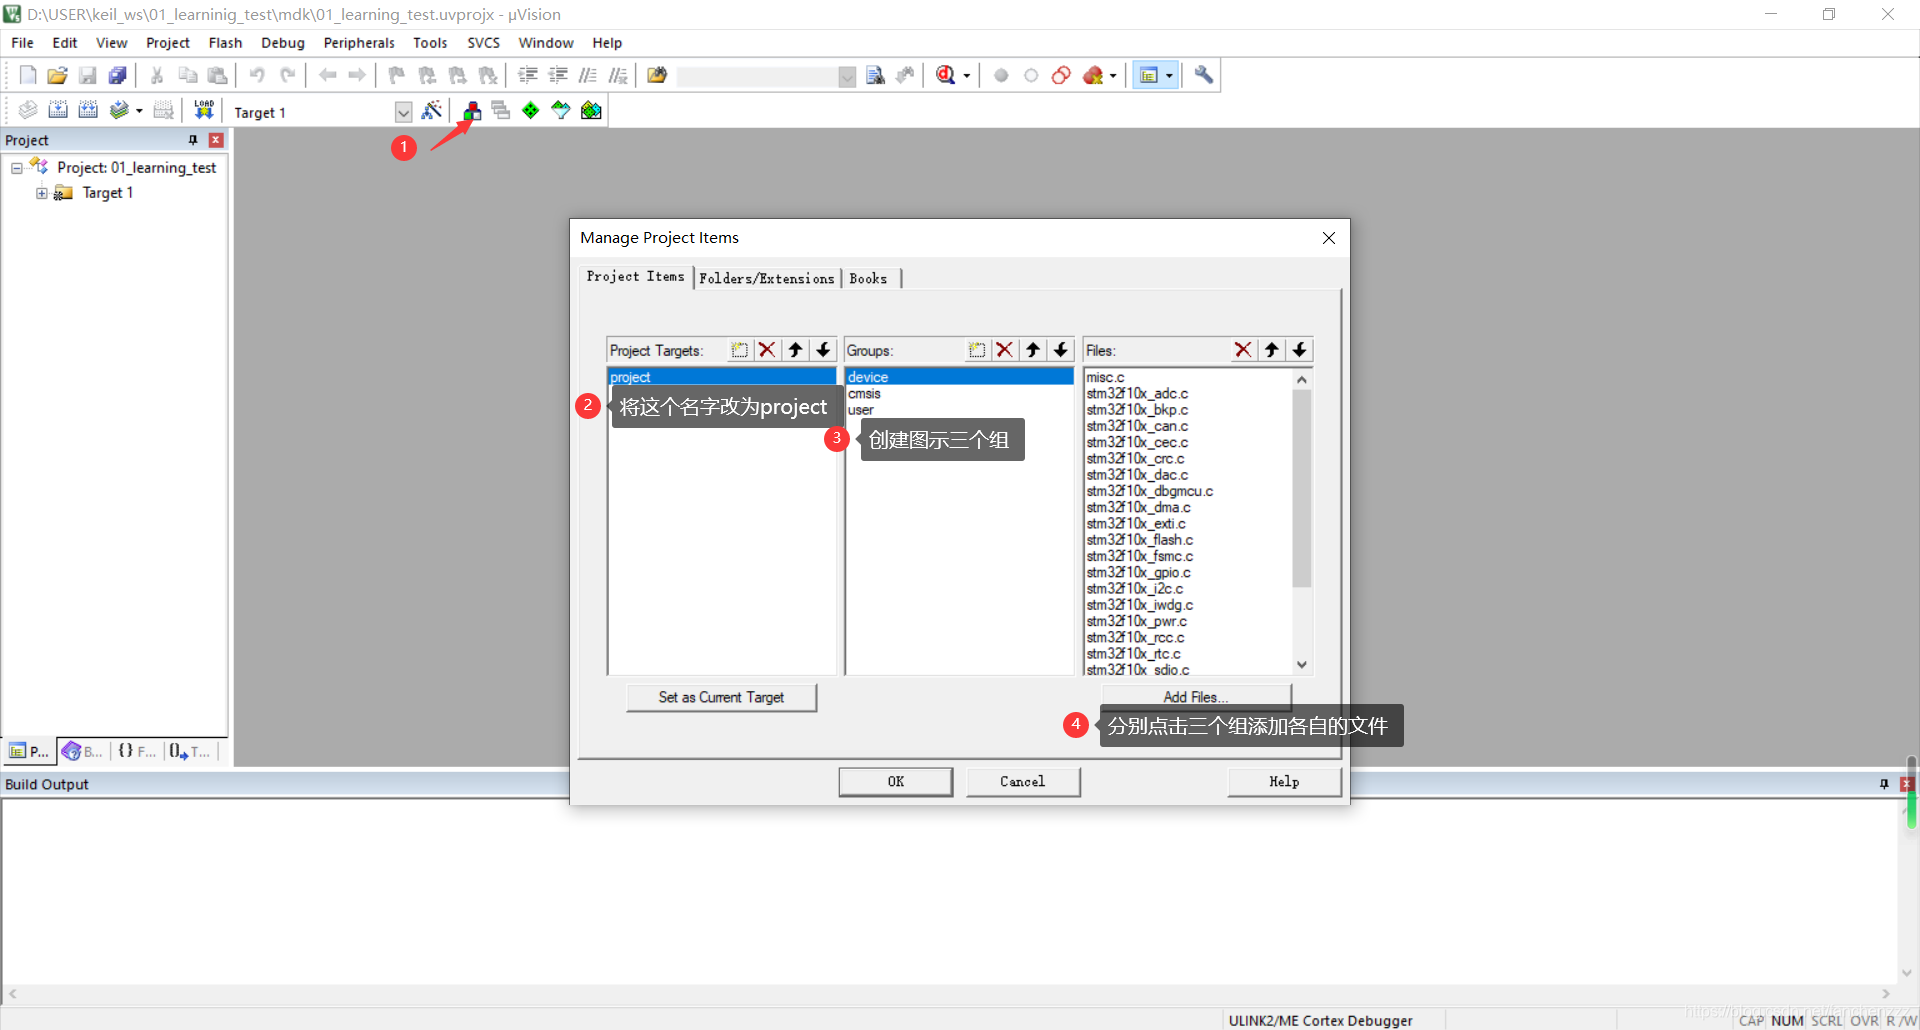This screenshot has height=1030, width=1920.
Task: Navigate backwards arrow icon
Action: pos(327,75)
